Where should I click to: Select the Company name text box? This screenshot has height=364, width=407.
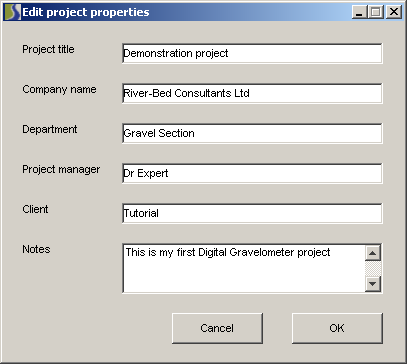click(252, 93)
